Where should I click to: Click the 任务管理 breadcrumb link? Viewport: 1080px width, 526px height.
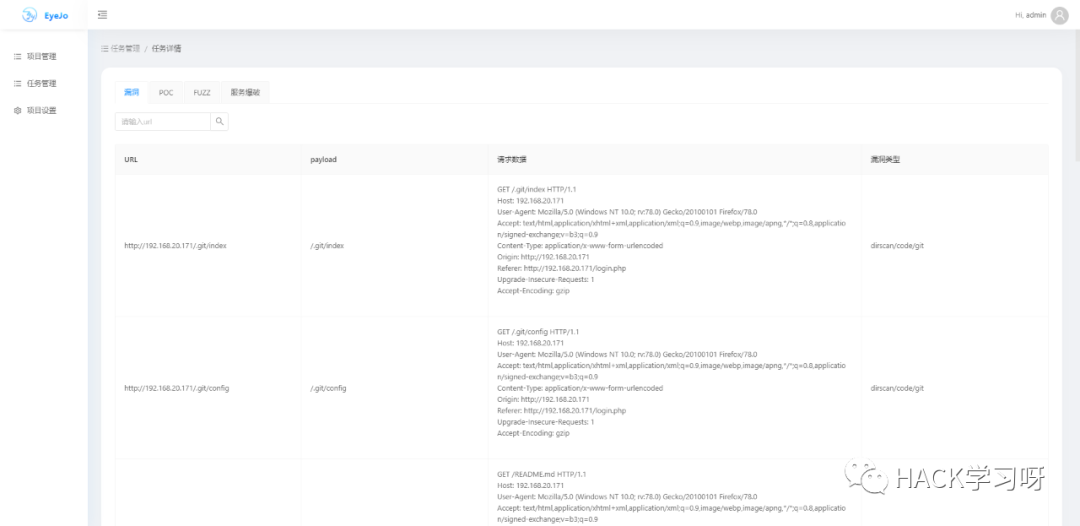pyautogui.click(x=121, y=48)
